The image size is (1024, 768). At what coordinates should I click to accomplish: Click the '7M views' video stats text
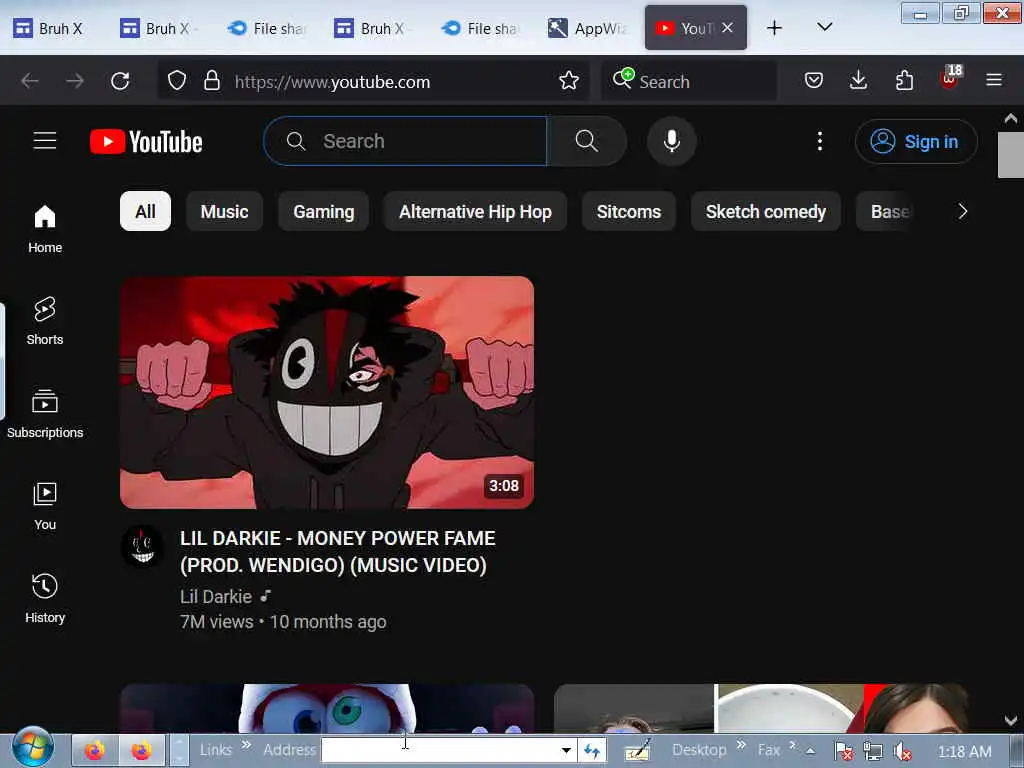(x=217, y=622)
